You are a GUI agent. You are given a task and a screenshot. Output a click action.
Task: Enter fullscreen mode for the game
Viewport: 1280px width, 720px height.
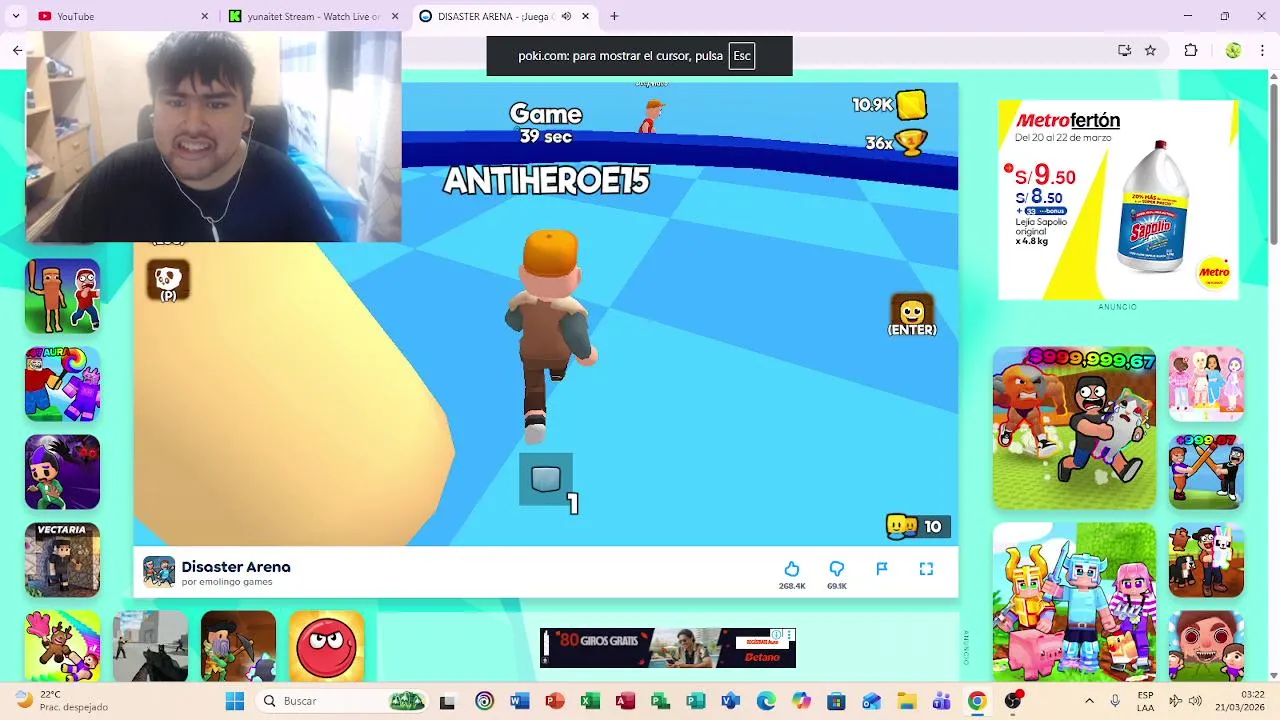pos(926,568)
